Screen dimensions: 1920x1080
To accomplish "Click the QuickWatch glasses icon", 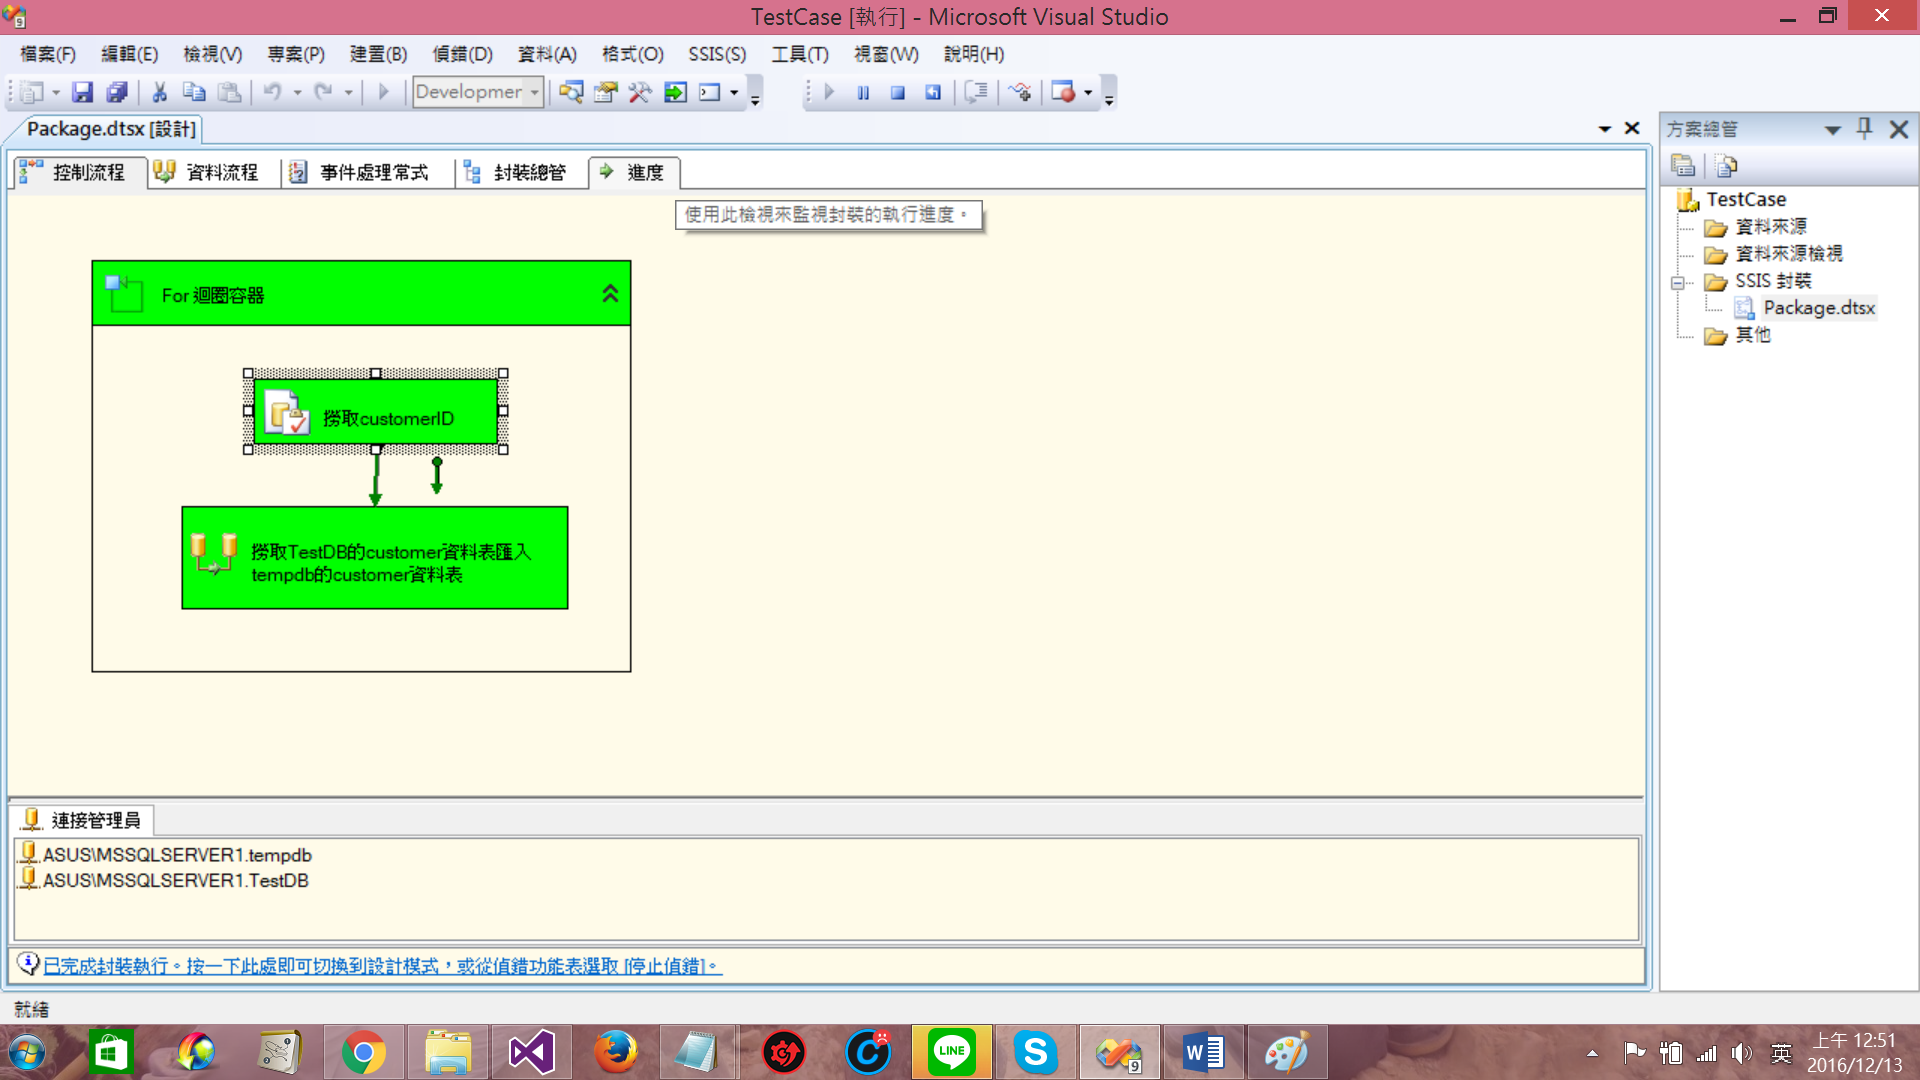I will [x=1019, y=92].
